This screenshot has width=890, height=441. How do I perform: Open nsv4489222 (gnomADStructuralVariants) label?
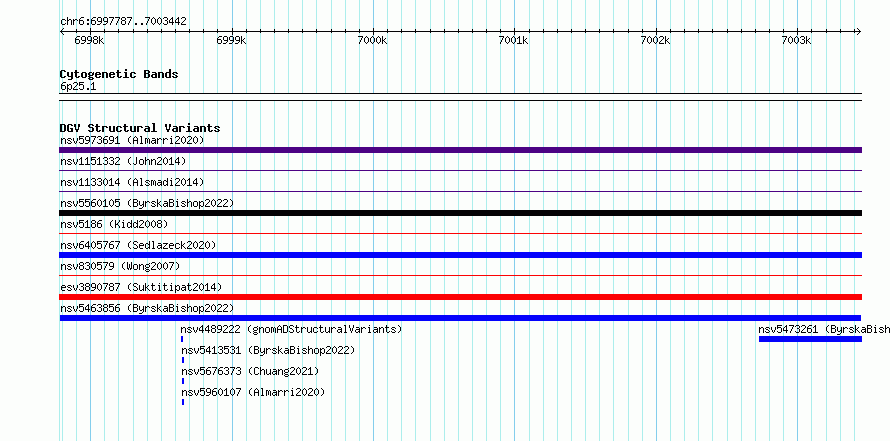(291, 329)
